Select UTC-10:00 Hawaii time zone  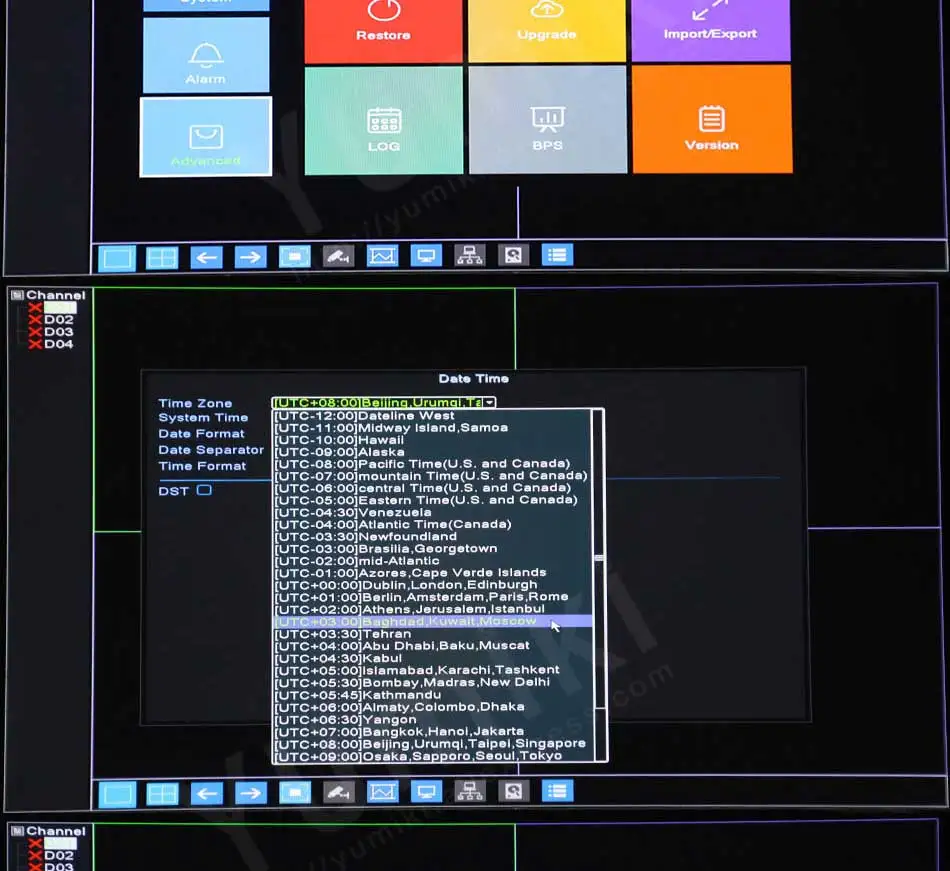pyautogui.click(x=433, y=440)
